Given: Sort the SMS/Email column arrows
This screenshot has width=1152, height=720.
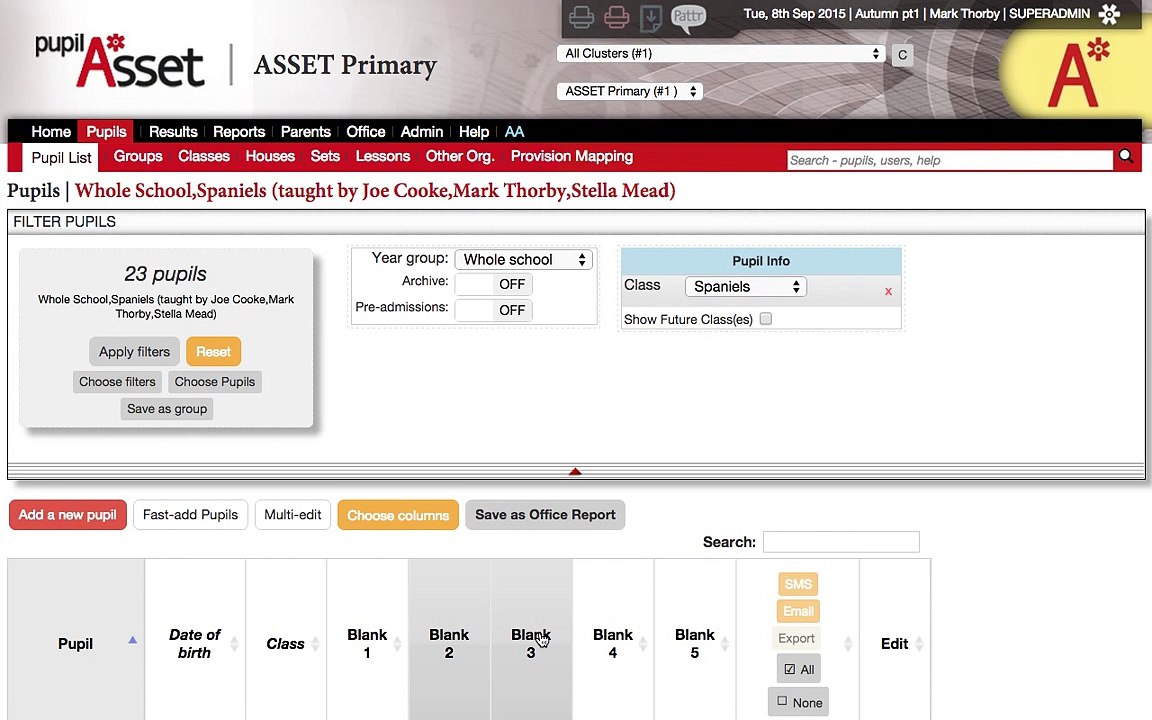Looking at the screenshot, I should tap(848, 644).
